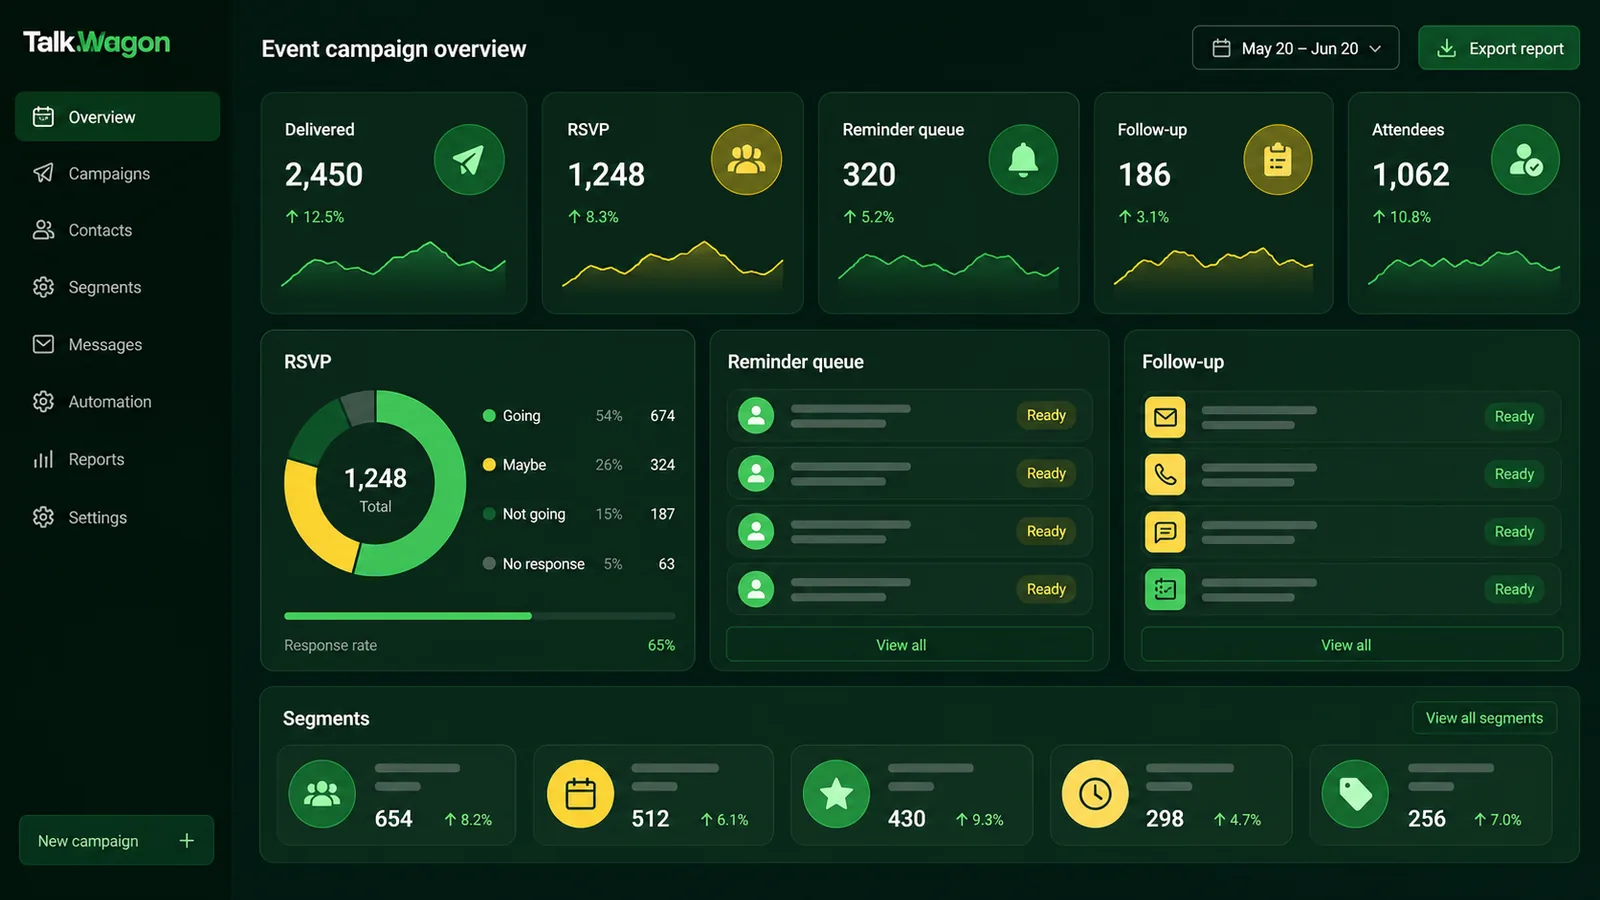This screenshot has height=900, width=1600.
Task: Click the View all segments button
Action: coord(1484,718)
